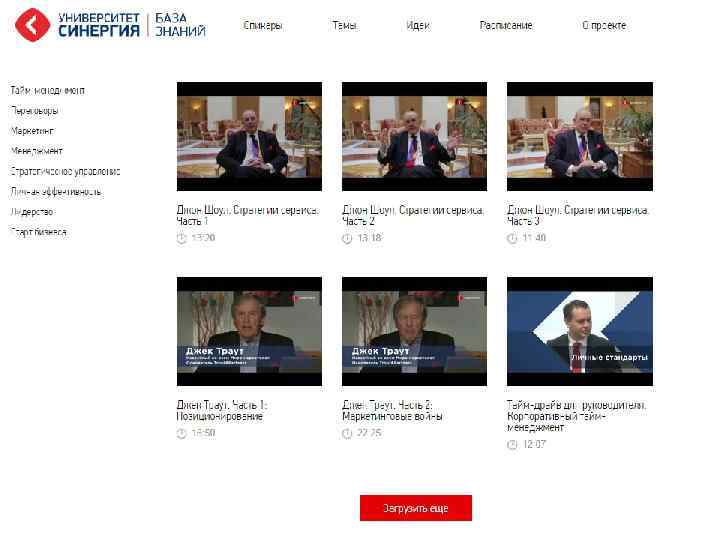Click clock icon under Маркетинговые войны video
Image resolution: width=720 pixels, height=540 pixels.
347,433
